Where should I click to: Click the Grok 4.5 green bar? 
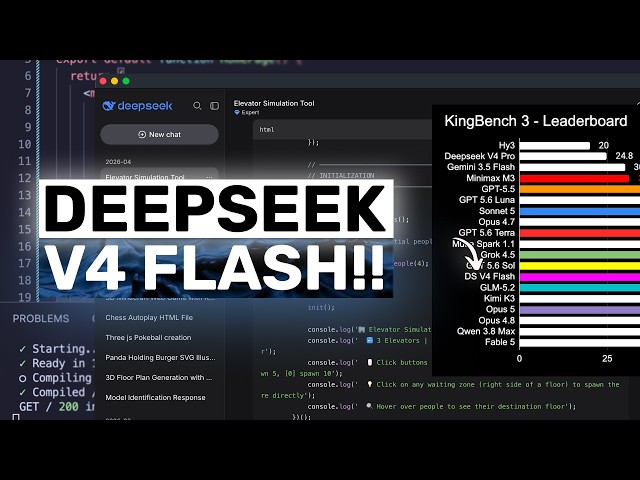coord(580,255)
